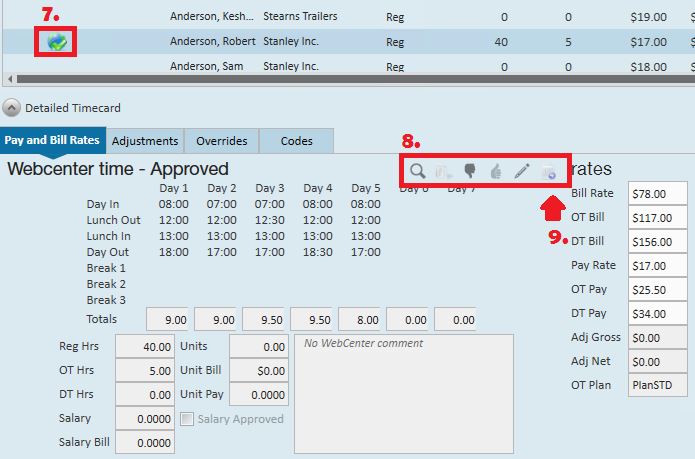Click the Day 5 total field 8.00
This screenshot has height=459, width=695.
pos(359,319)
